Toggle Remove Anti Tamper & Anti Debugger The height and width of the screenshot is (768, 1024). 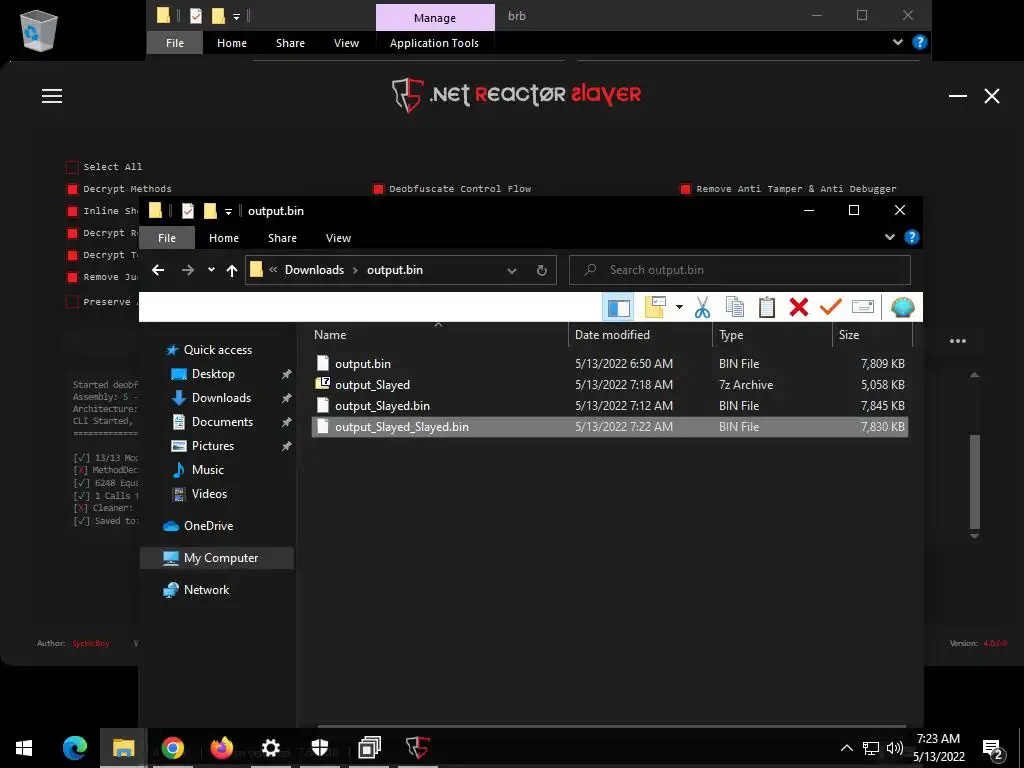(685, 189)
